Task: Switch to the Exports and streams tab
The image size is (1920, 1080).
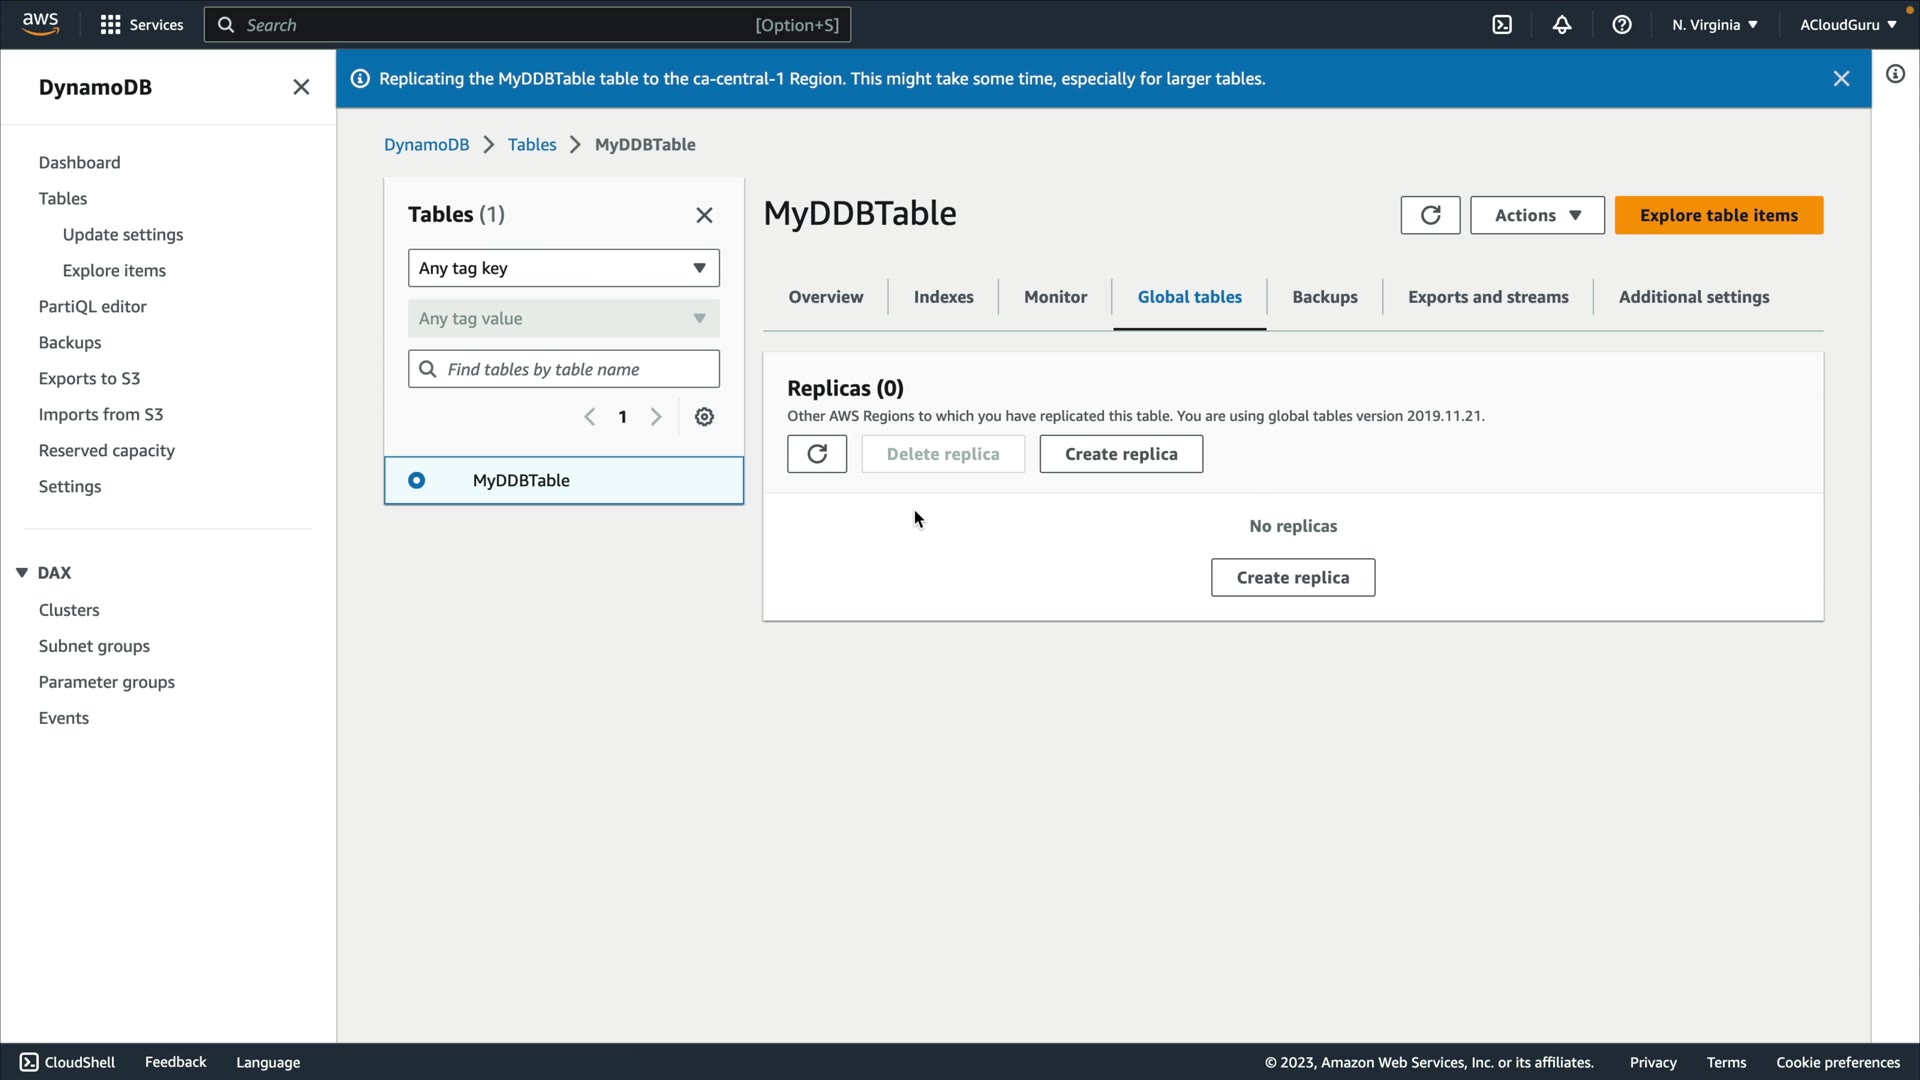Action: pos(1488,297)
